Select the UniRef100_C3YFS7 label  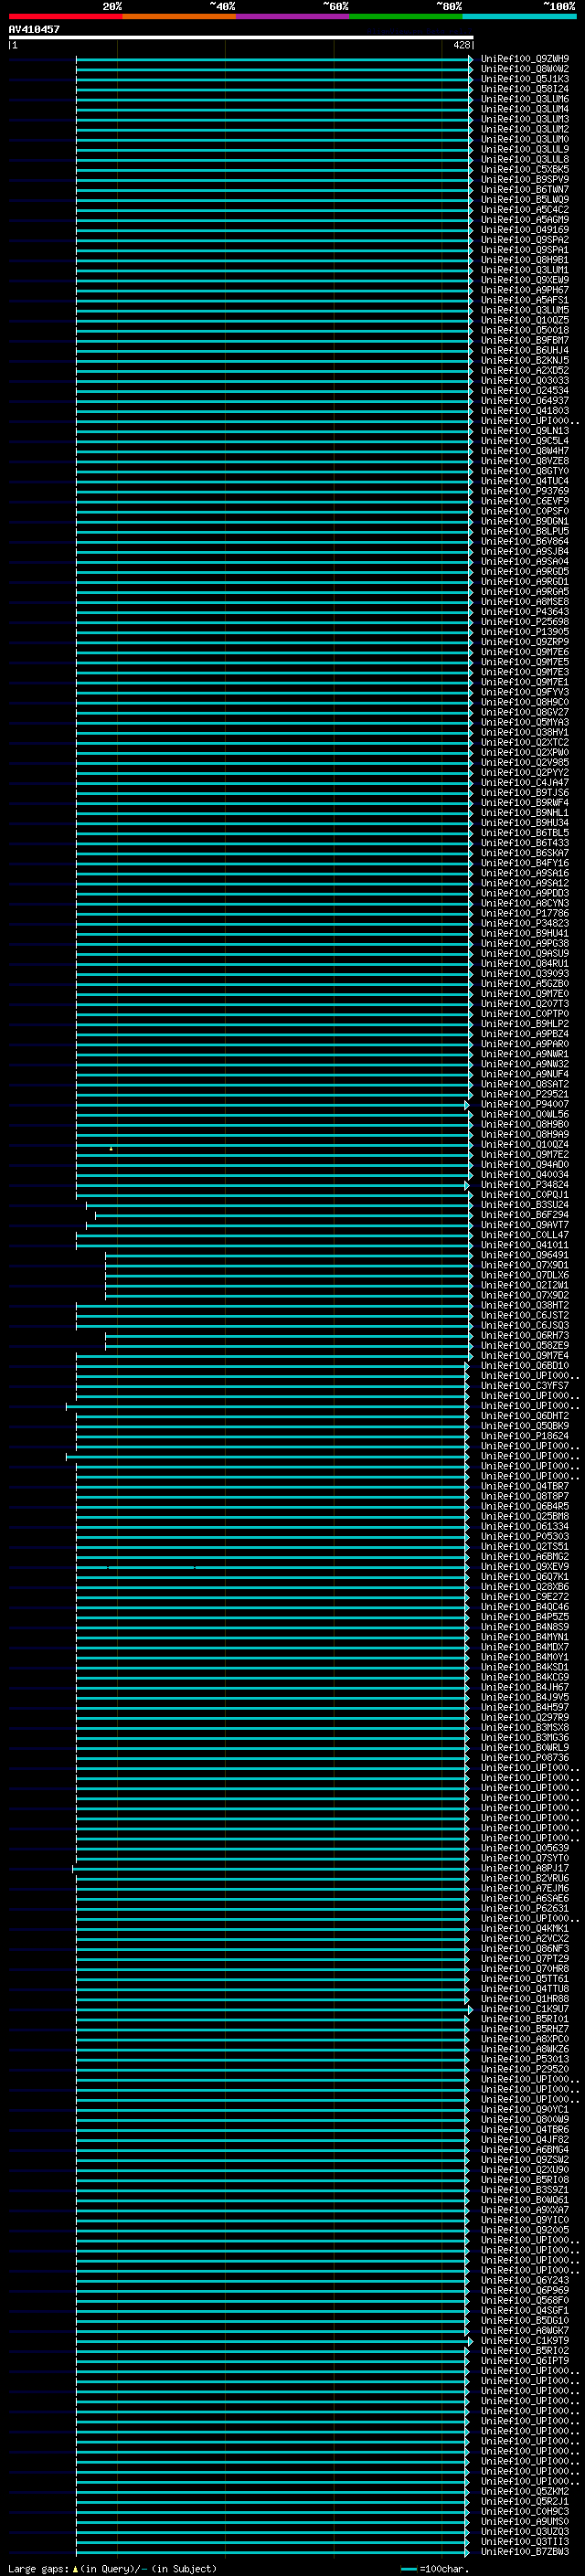coord(525,1386)
